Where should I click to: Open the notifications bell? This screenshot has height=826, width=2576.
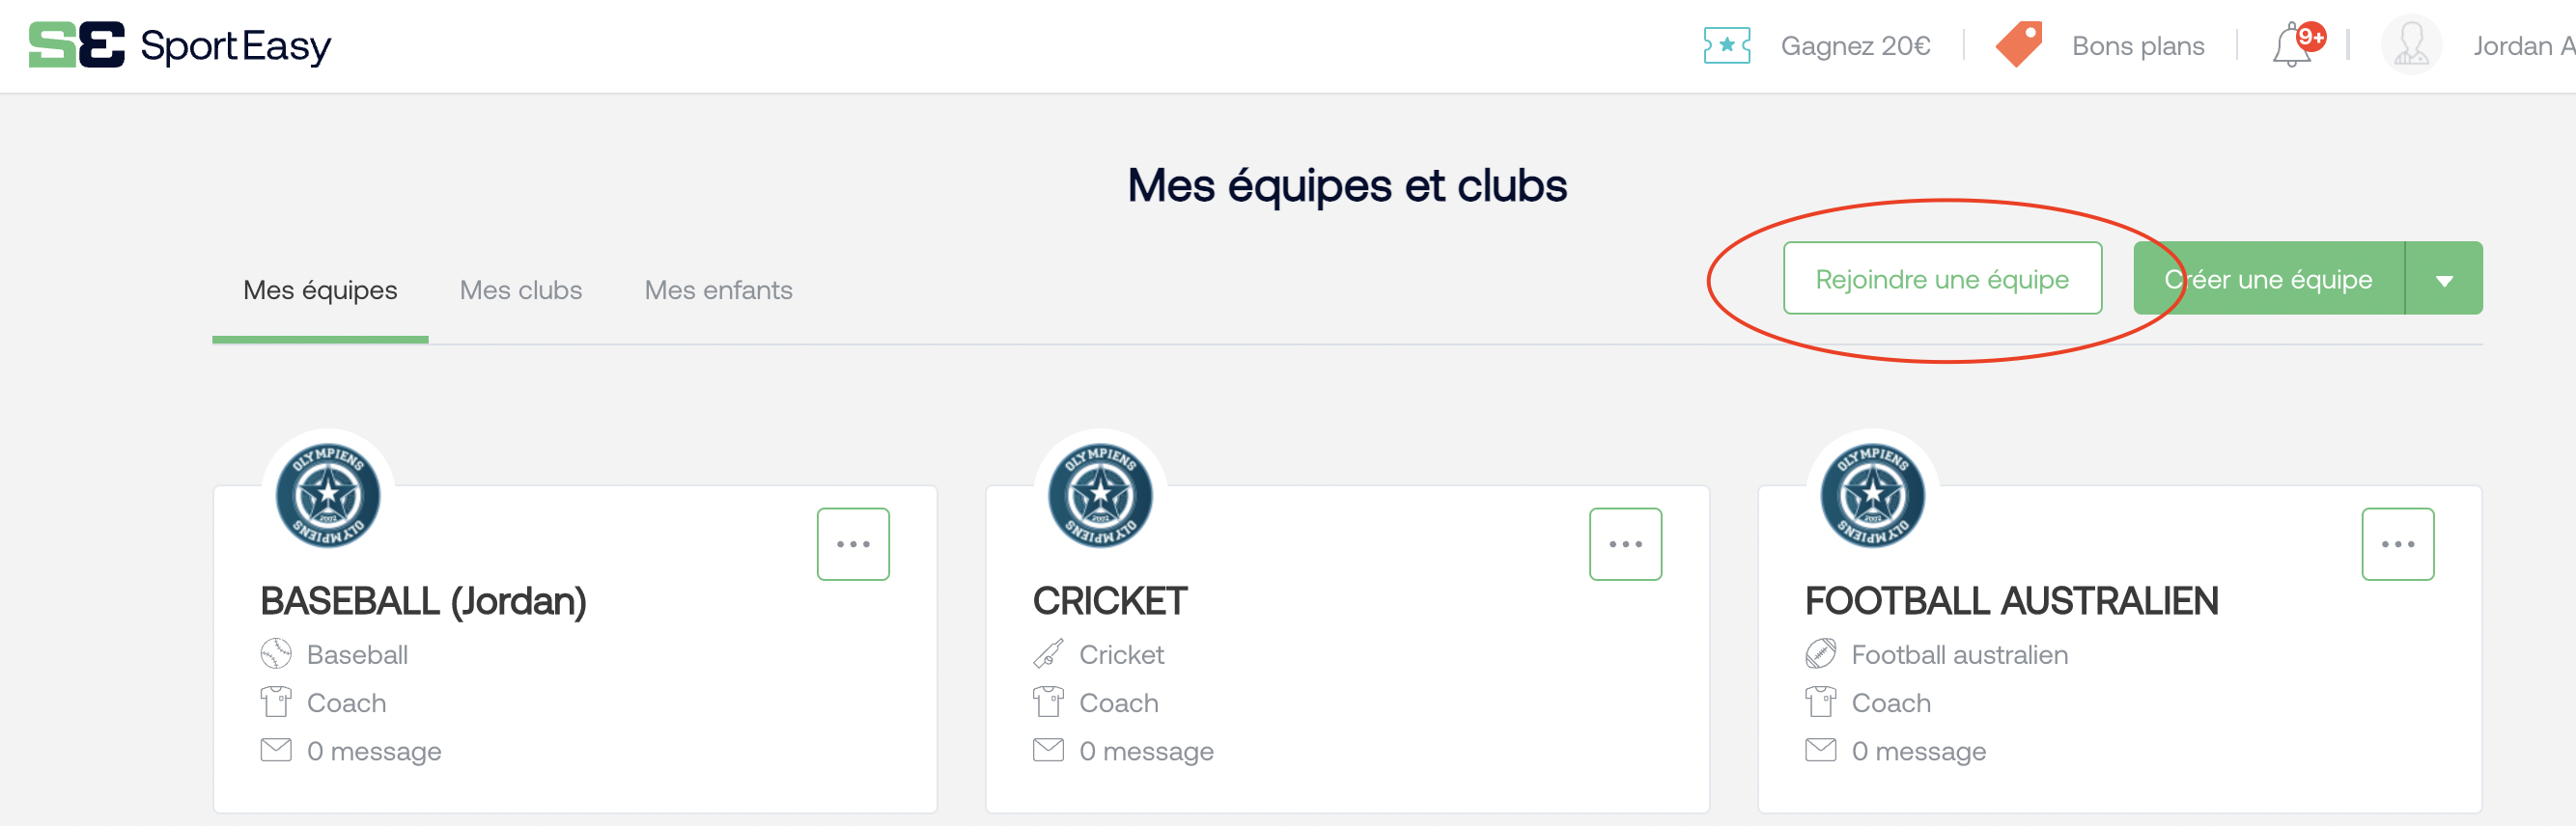coord(2292,46)
